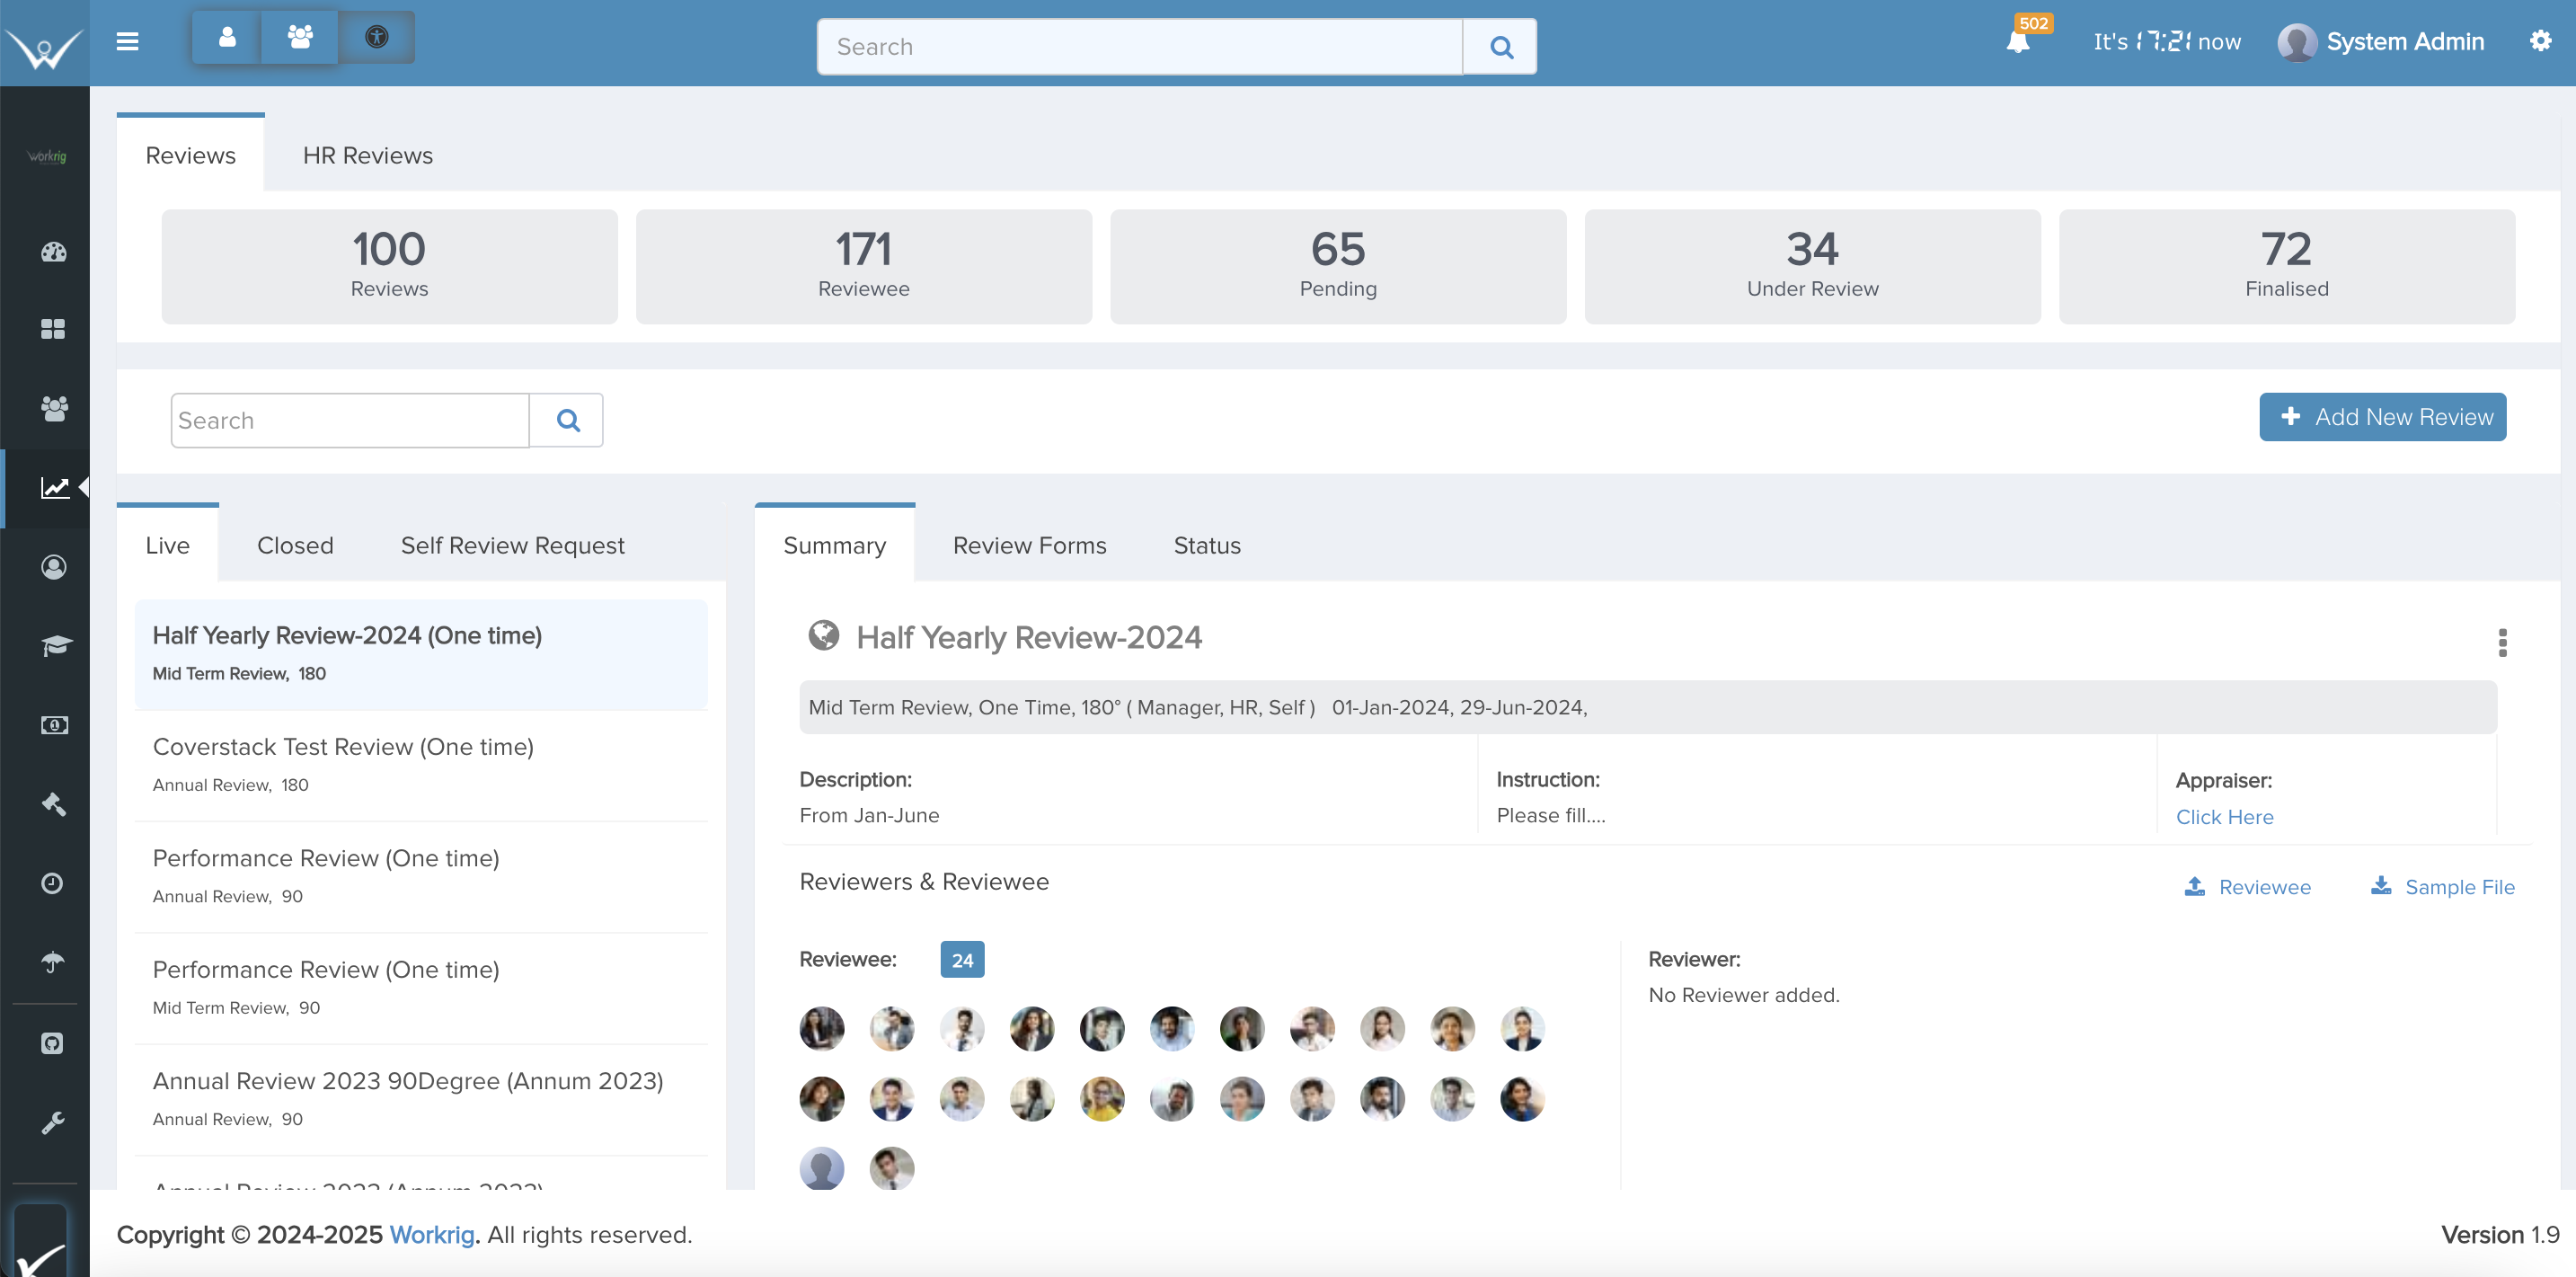The width and height of the screenshot is (2576, 1277).
Task: Select the performance chart icon in sidebar
Action: coord(53,487)
